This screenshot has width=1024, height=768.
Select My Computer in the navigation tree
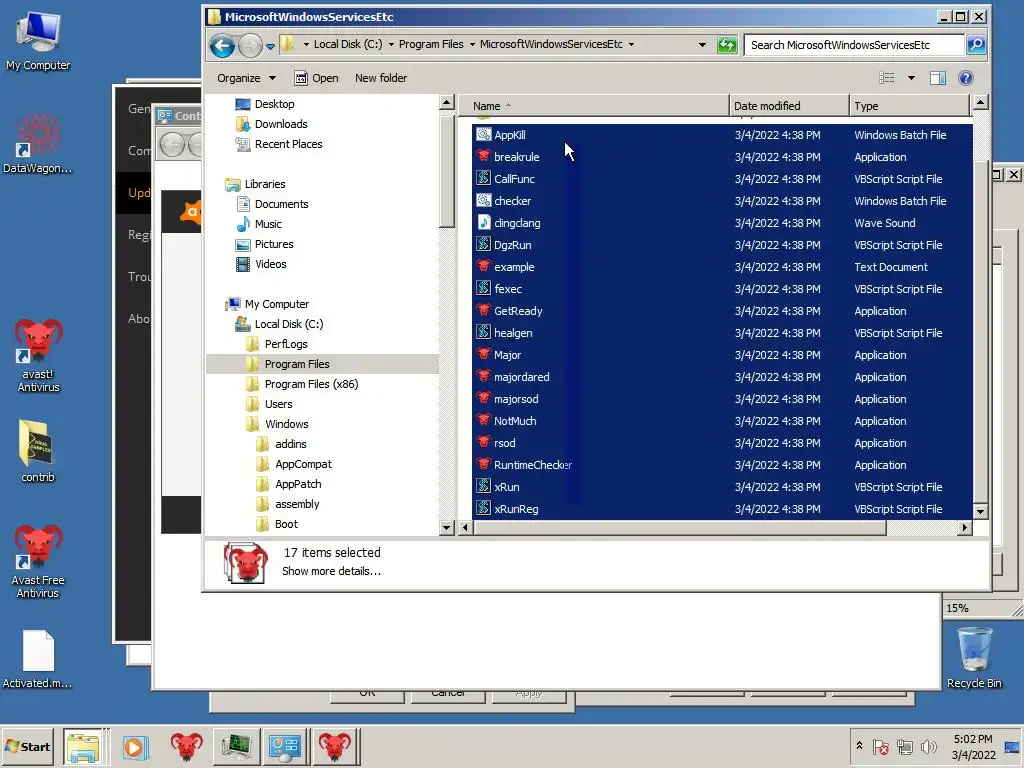[x=276, y=304]
